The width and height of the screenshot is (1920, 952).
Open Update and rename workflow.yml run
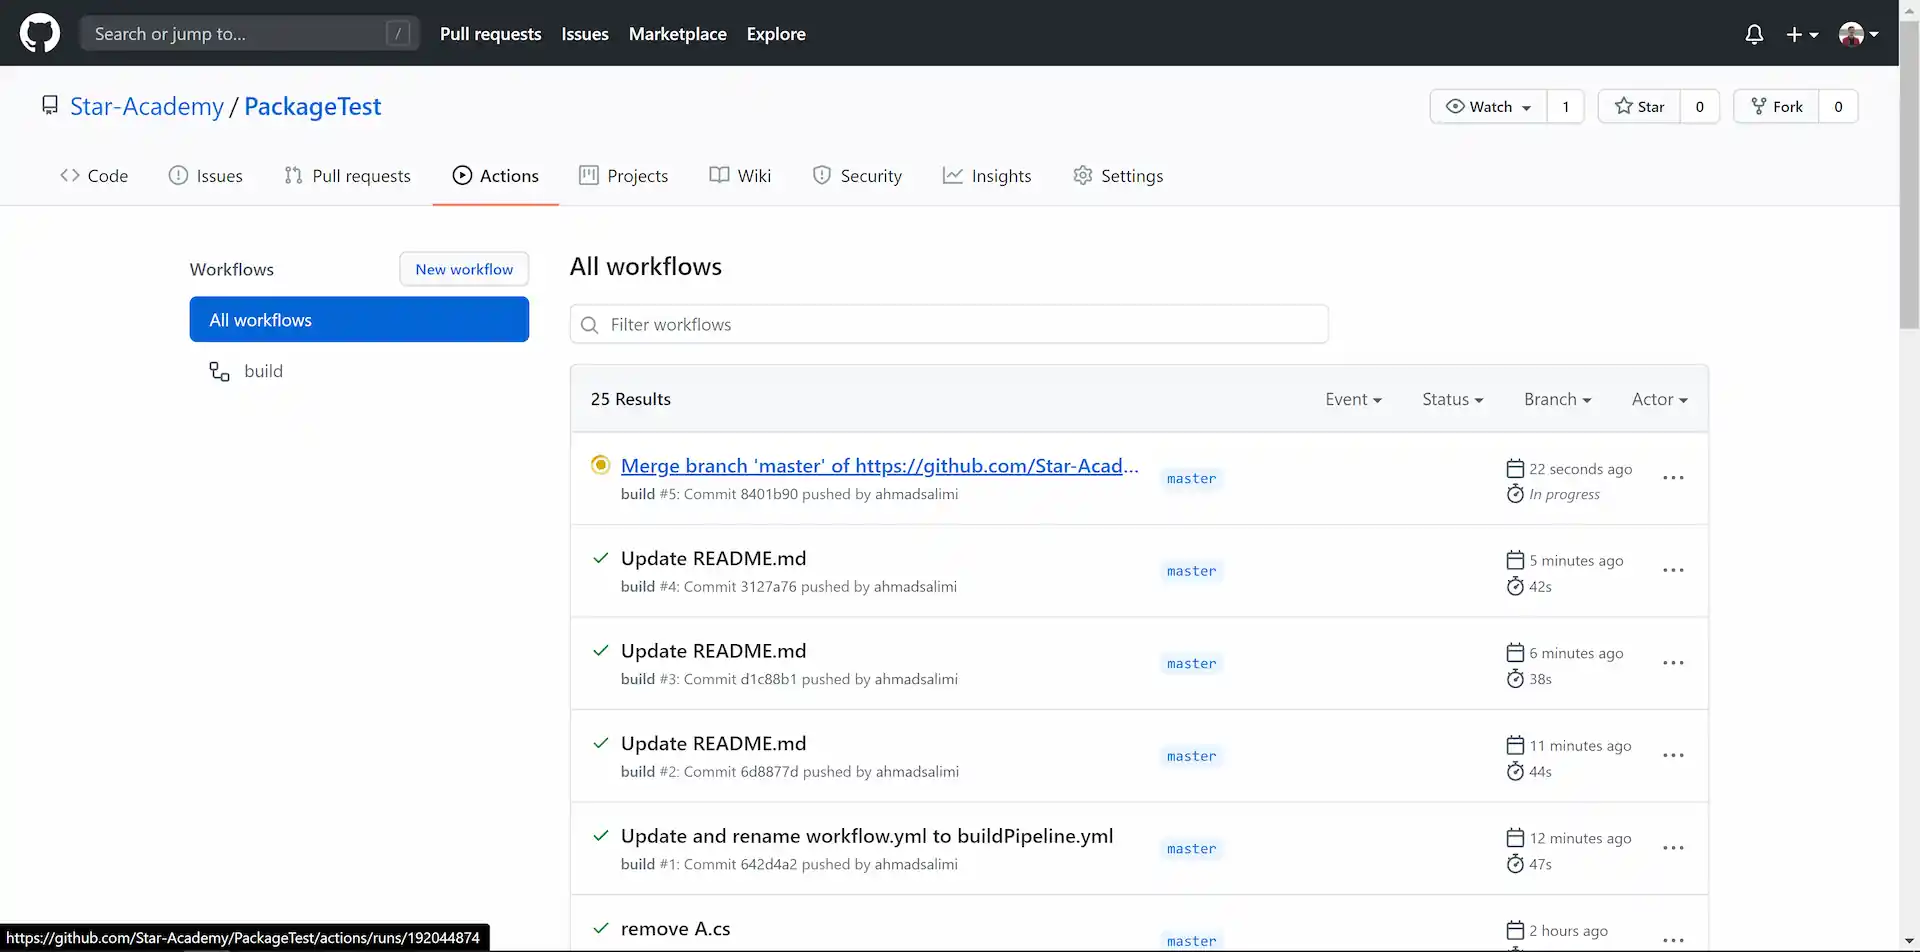[866, 836]
